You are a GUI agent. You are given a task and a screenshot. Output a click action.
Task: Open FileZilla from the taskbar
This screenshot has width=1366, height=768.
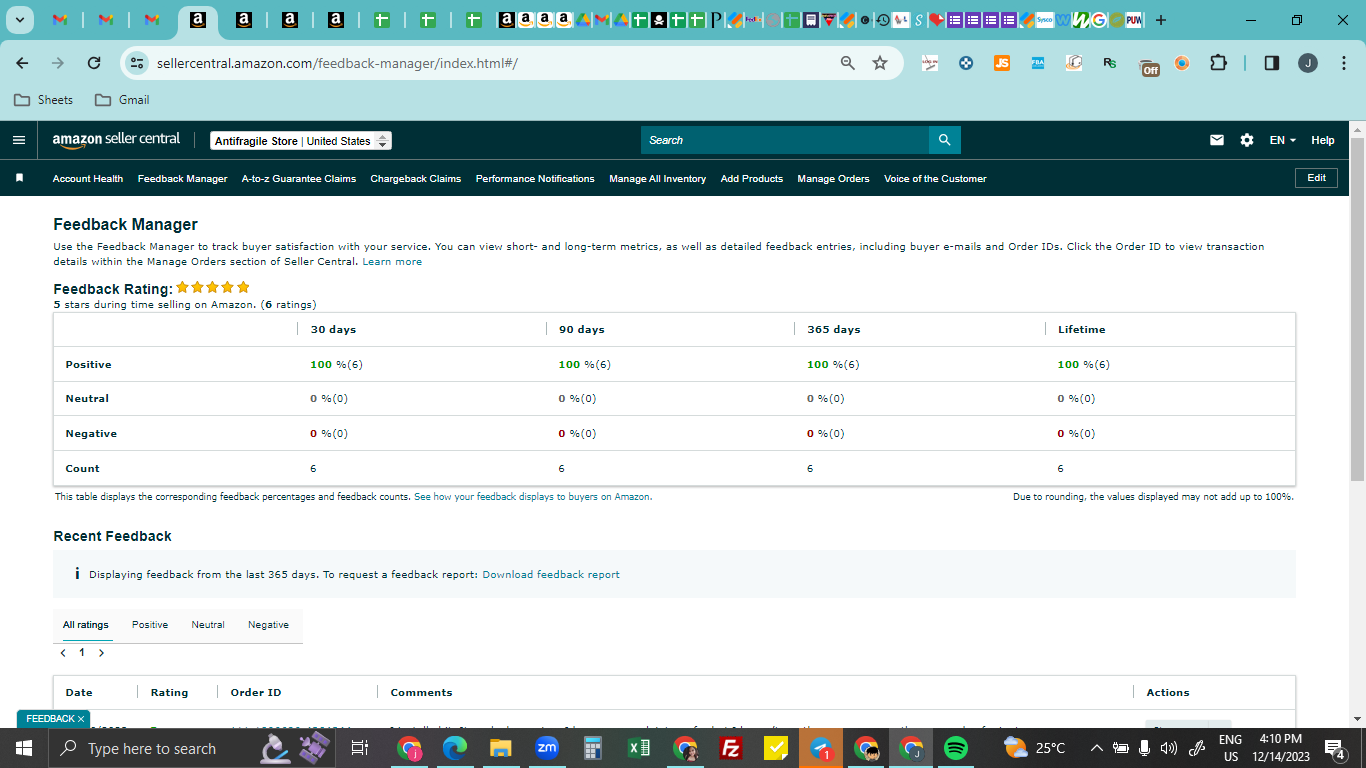point(731,748)
